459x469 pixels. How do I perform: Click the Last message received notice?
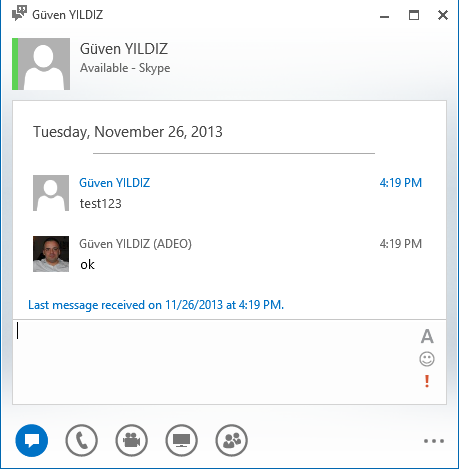(156, 305)
